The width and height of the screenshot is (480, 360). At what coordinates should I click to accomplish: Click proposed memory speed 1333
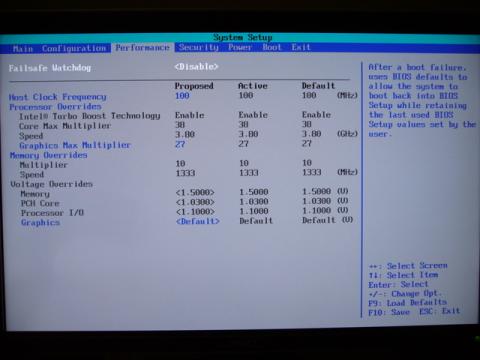coord(185,173)
